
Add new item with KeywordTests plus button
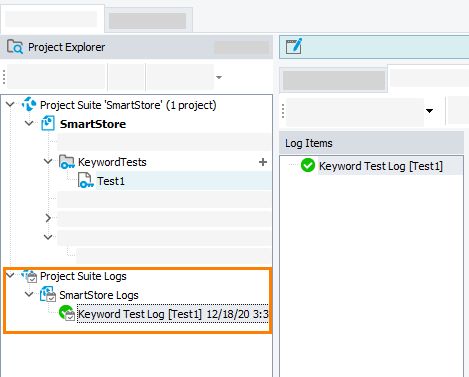point(263,162)
